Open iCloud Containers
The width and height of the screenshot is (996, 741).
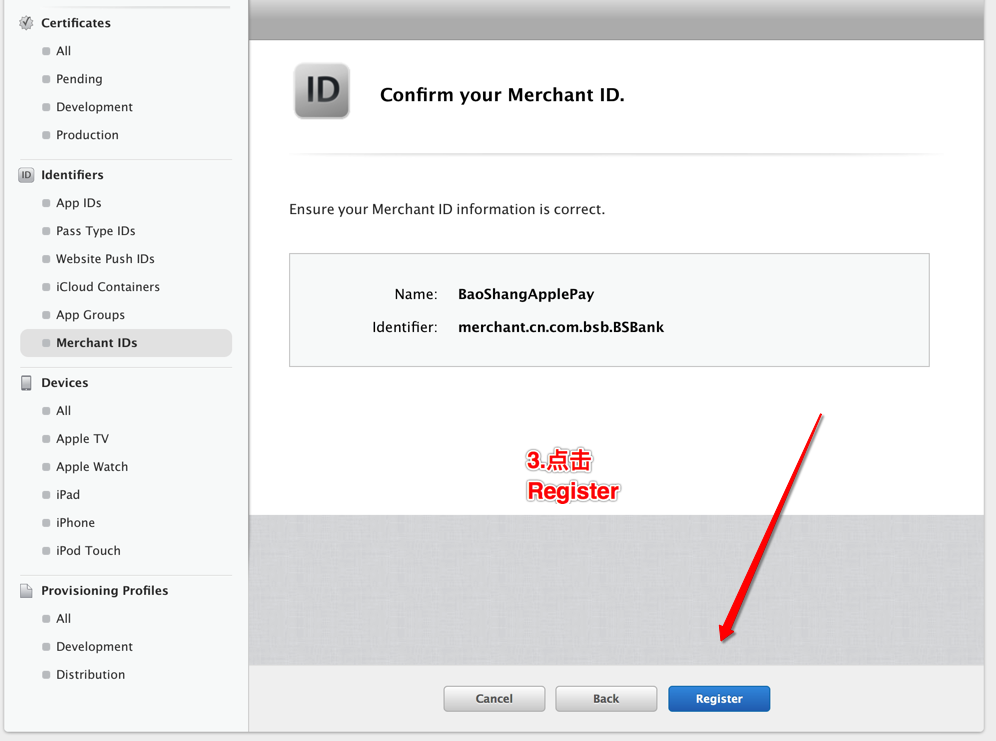(x=107, y=286)
